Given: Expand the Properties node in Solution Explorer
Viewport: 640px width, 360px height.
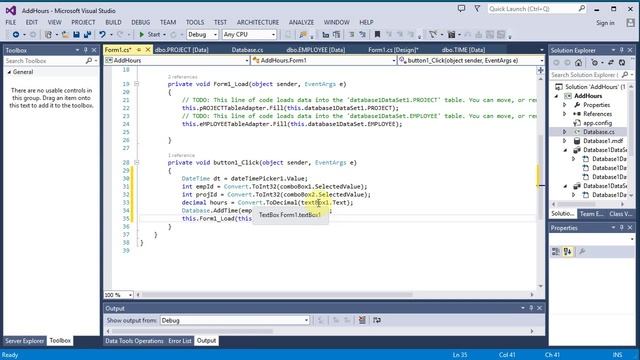Looking at the screenshot, I should [565, 105].
